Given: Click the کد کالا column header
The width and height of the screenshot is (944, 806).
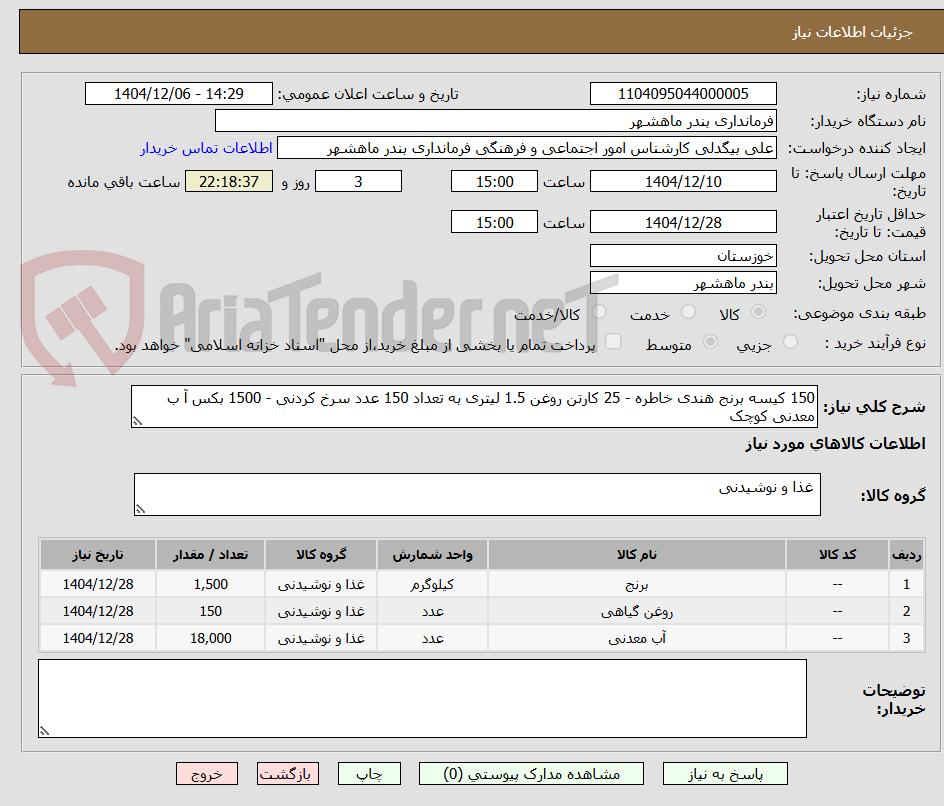Looking at the screenshot, I should [837, 554].
